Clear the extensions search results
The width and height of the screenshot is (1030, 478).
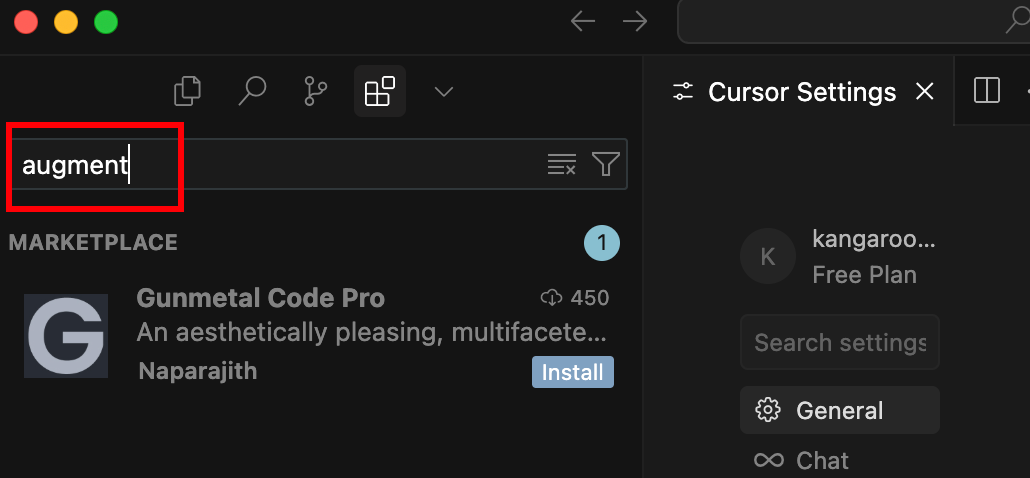click(x=562, y=164)
